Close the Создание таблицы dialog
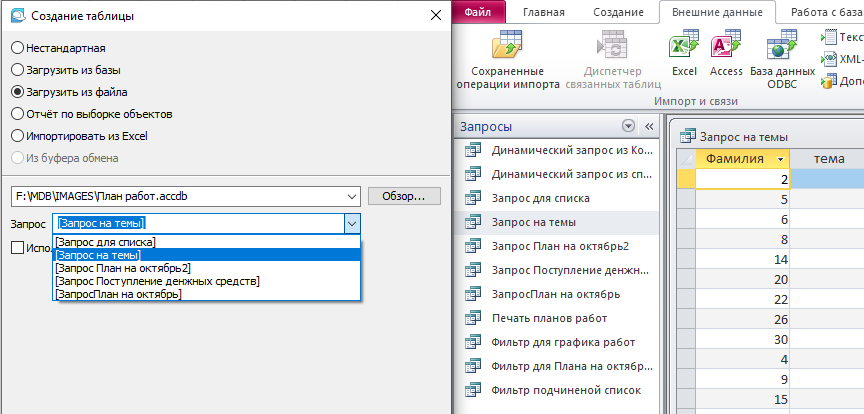The image size is (864, 414). [x=436, y=15]
